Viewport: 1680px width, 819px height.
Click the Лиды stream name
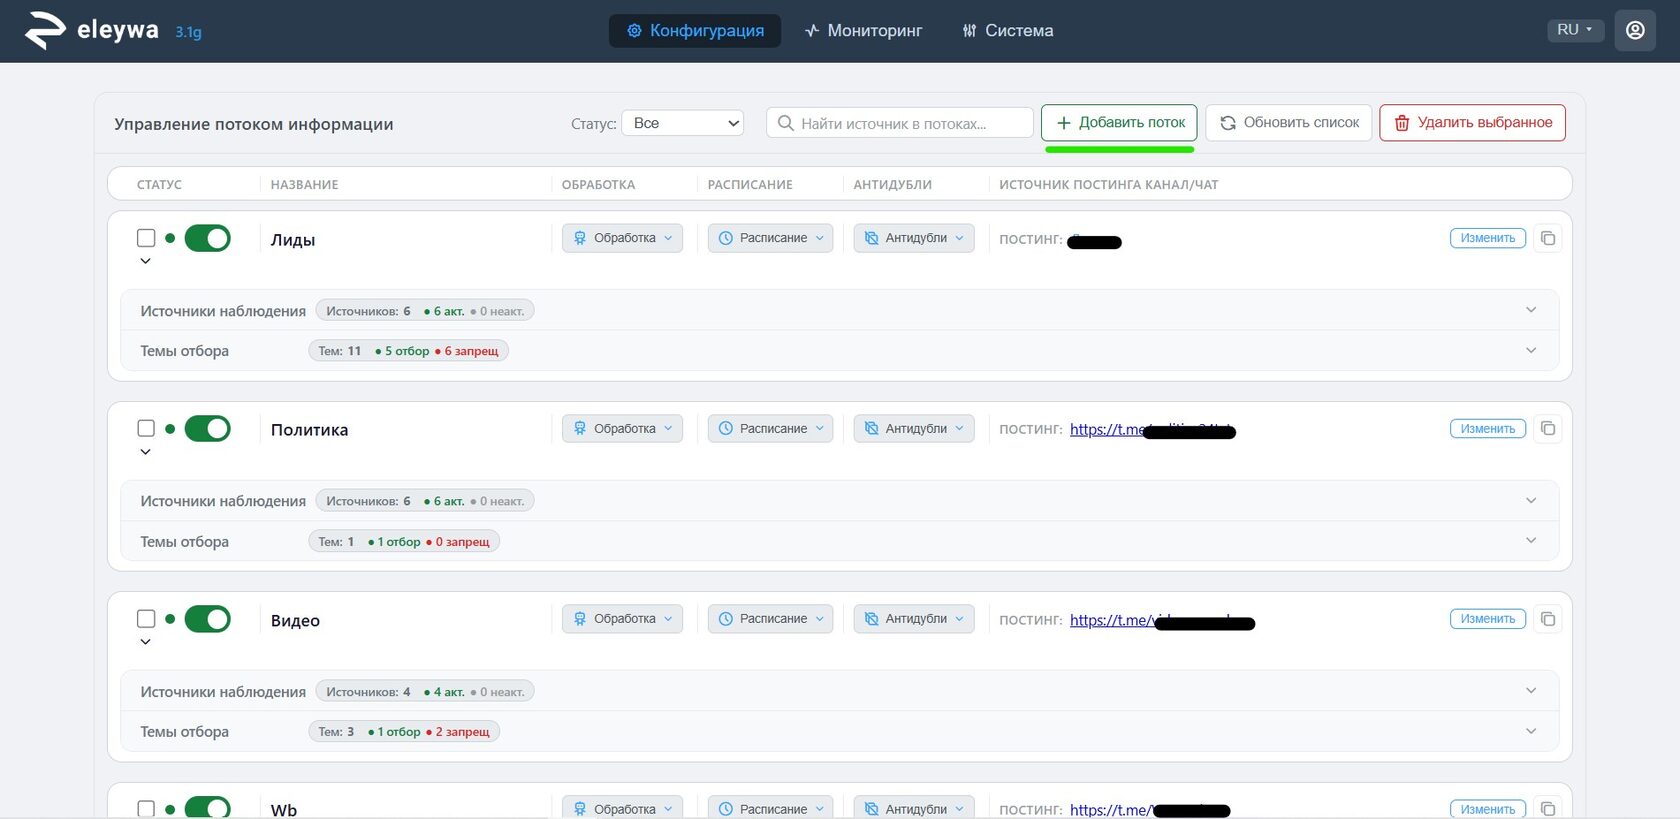coord(293,240)
